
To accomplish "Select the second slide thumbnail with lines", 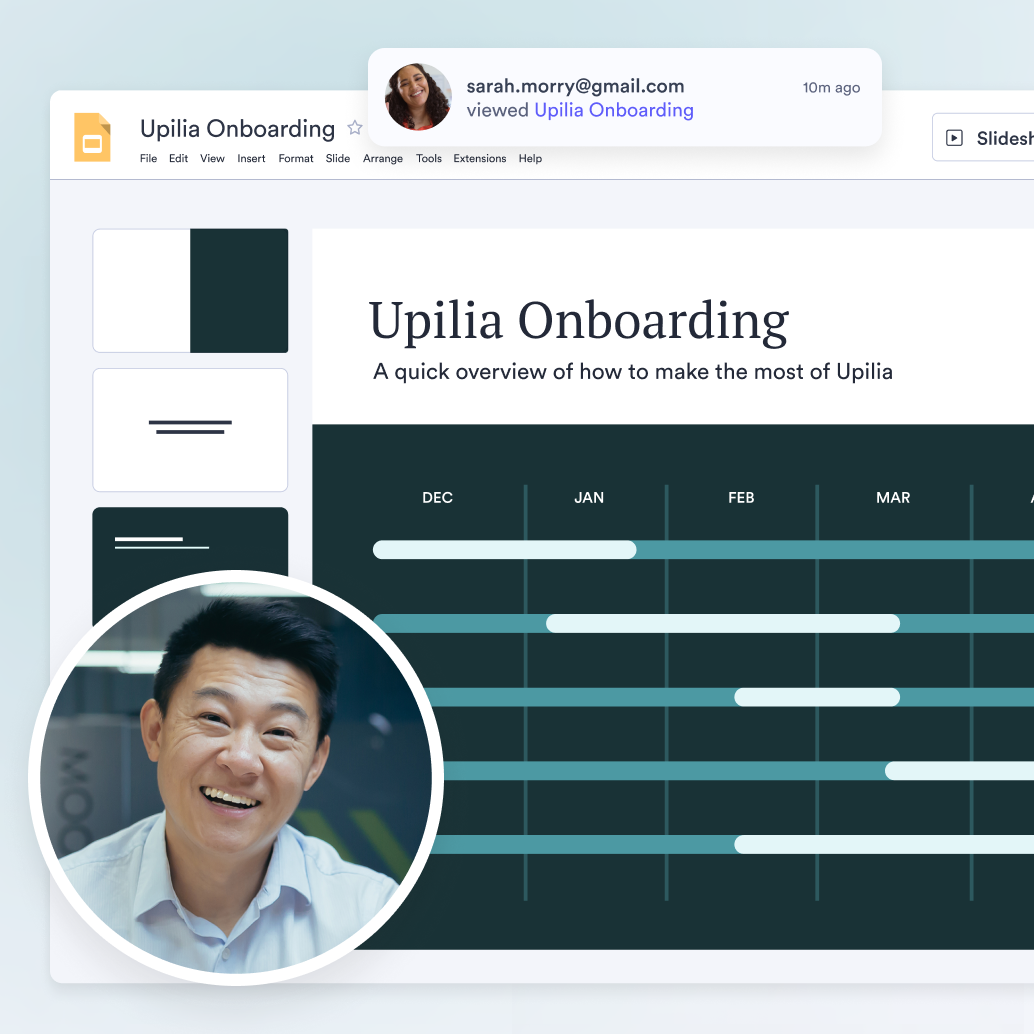I will (x=191, y=430).
